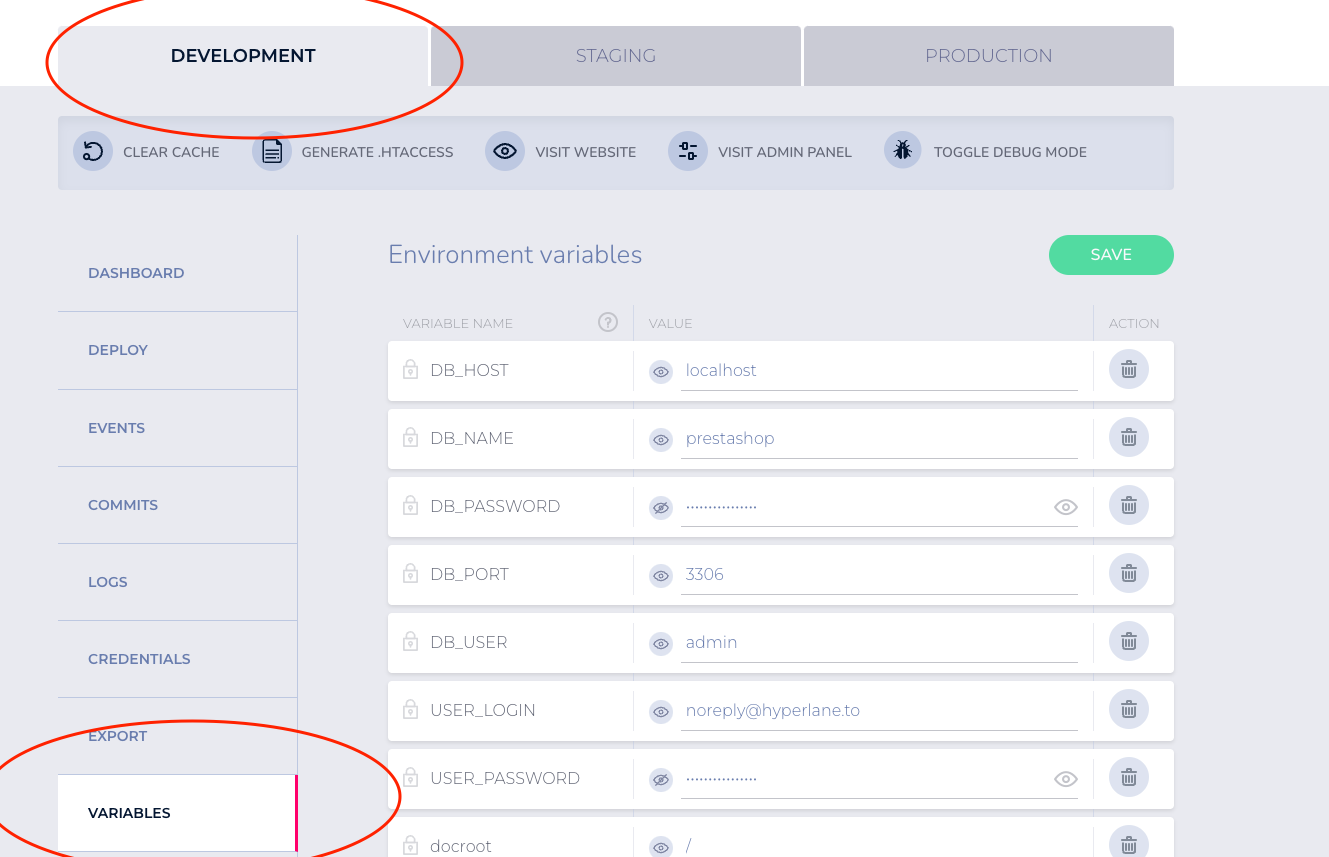1329x857 pixels.
Task: Click the Clear Cache label
Action: click(171, 152)
